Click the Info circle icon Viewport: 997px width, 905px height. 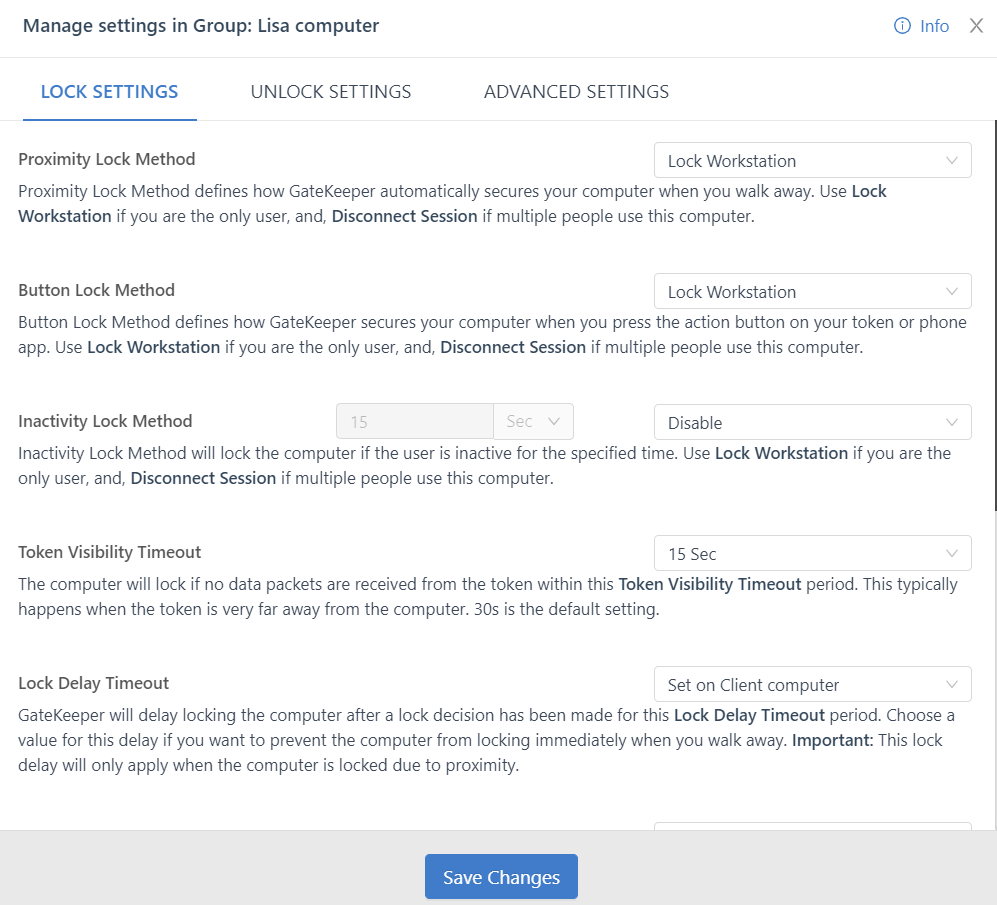(902, 26)
